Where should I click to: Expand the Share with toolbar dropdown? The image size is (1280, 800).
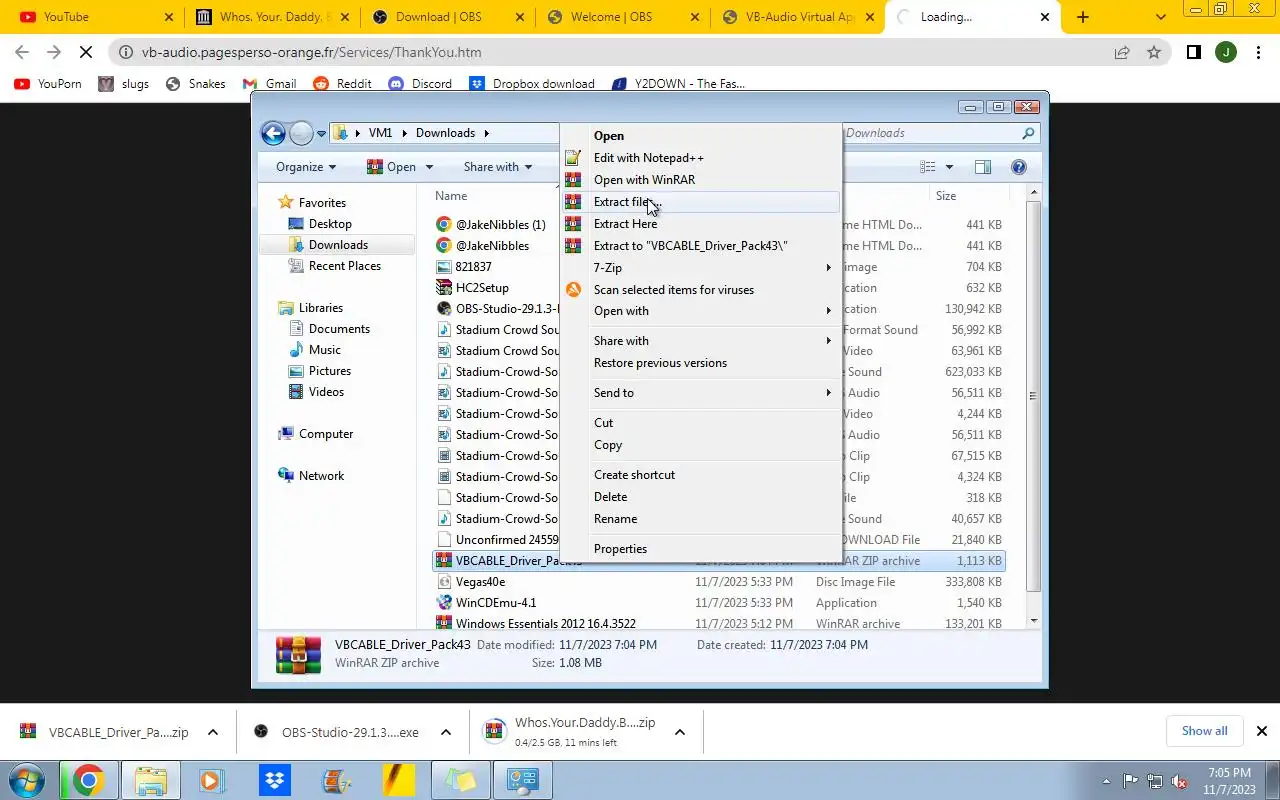[498, 167]
